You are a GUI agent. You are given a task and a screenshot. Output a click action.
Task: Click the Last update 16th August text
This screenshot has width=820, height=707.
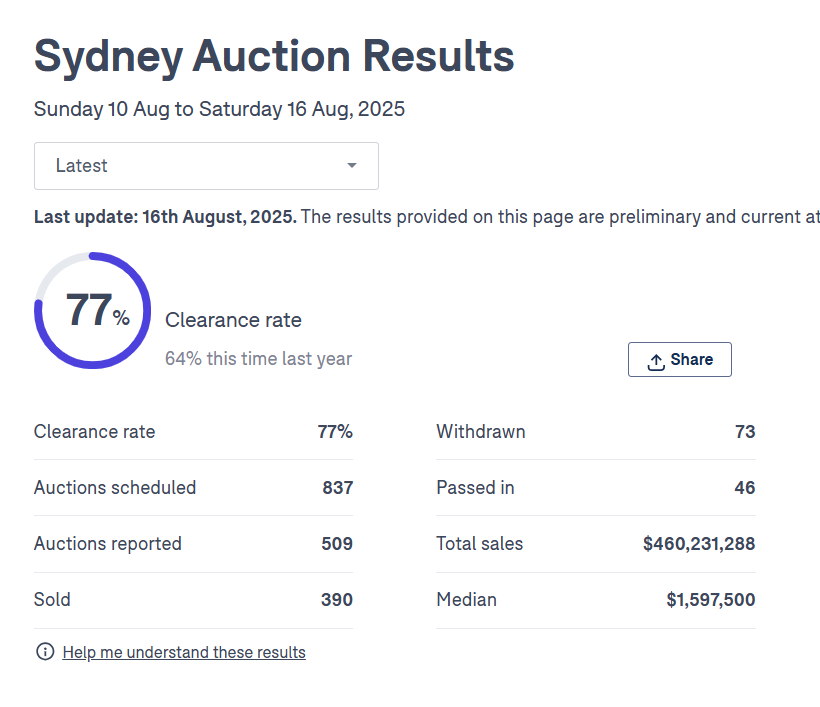[165, 217]
